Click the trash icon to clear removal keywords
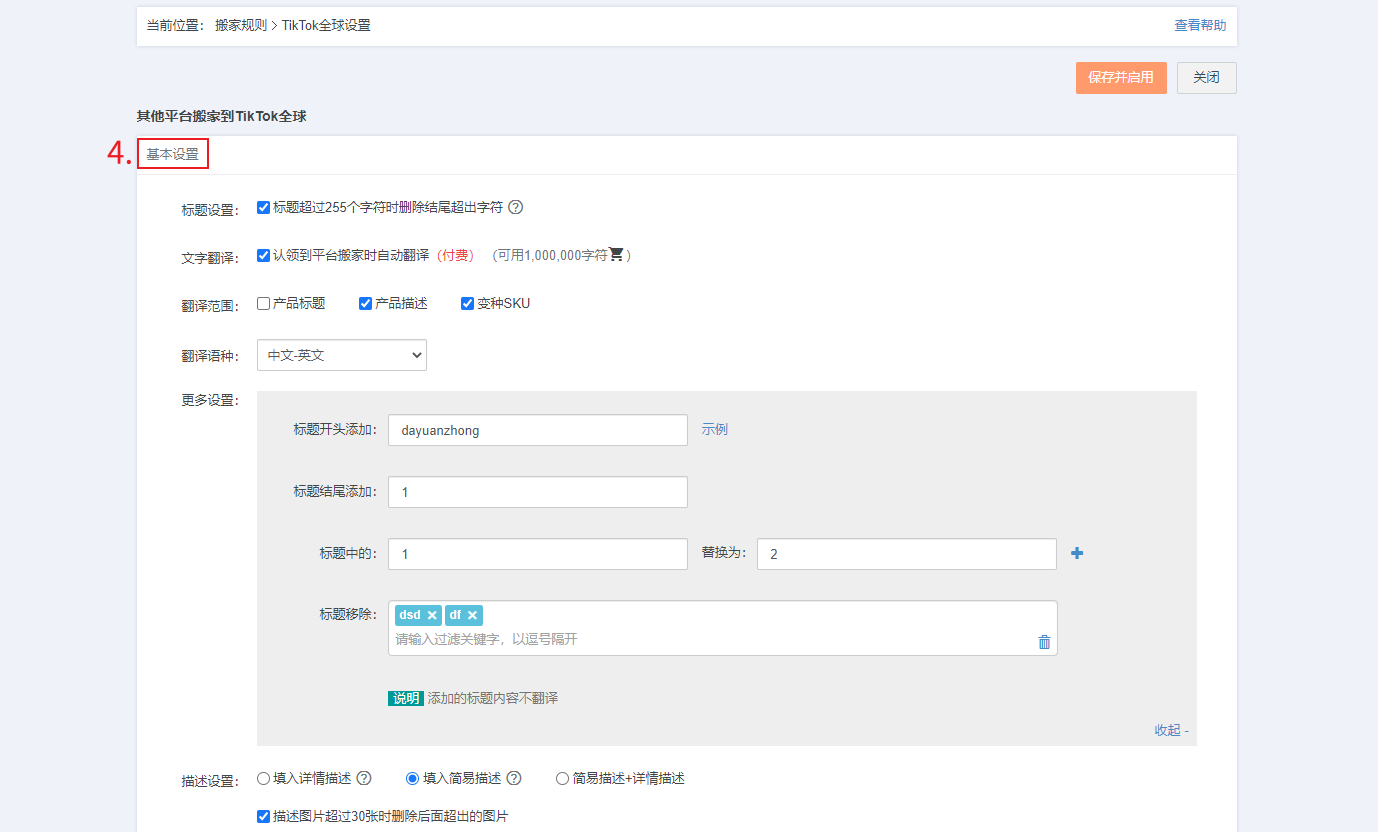 pos(1044,642)
